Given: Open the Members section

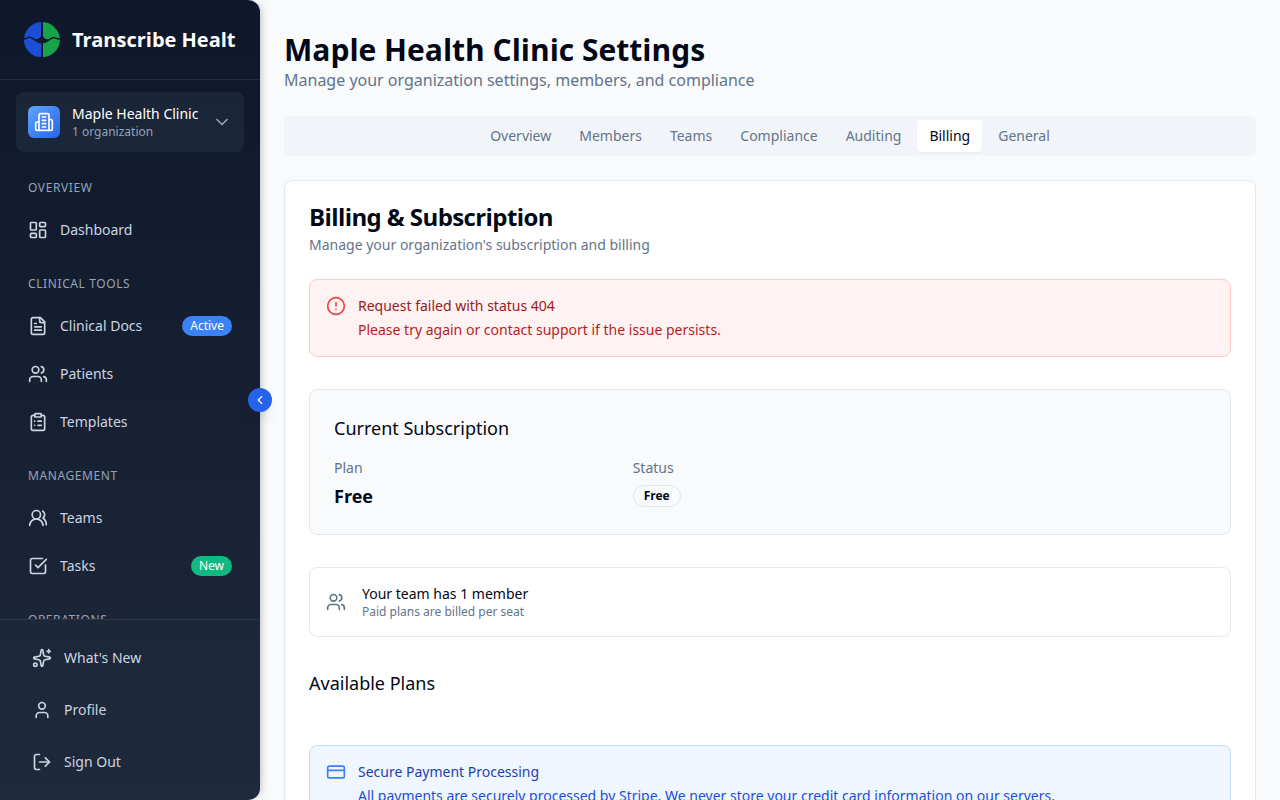Looking at the screenshot, I should point(610,135).
